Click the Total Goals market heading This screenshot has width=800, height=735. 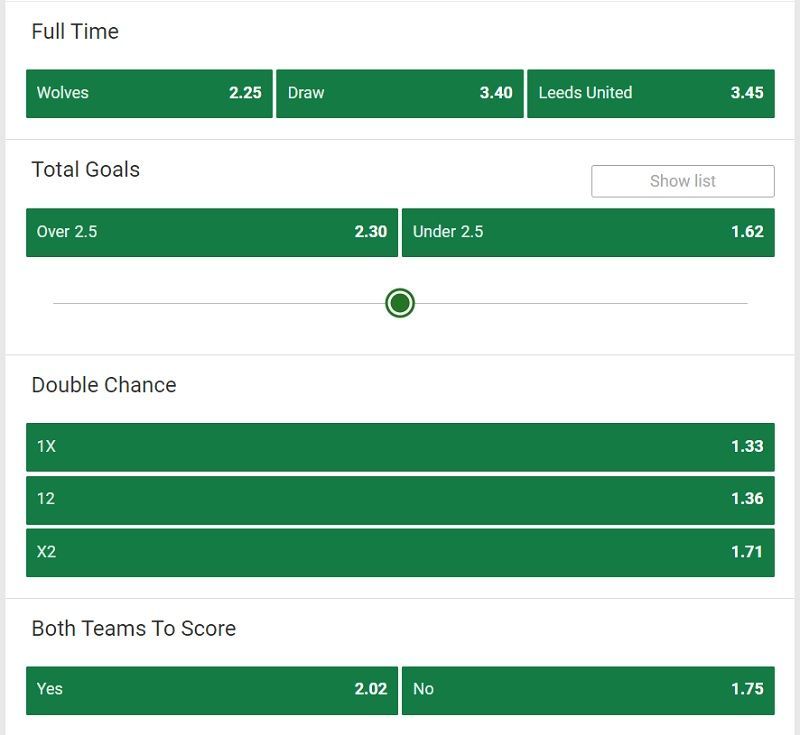click(x=86, y=169)
